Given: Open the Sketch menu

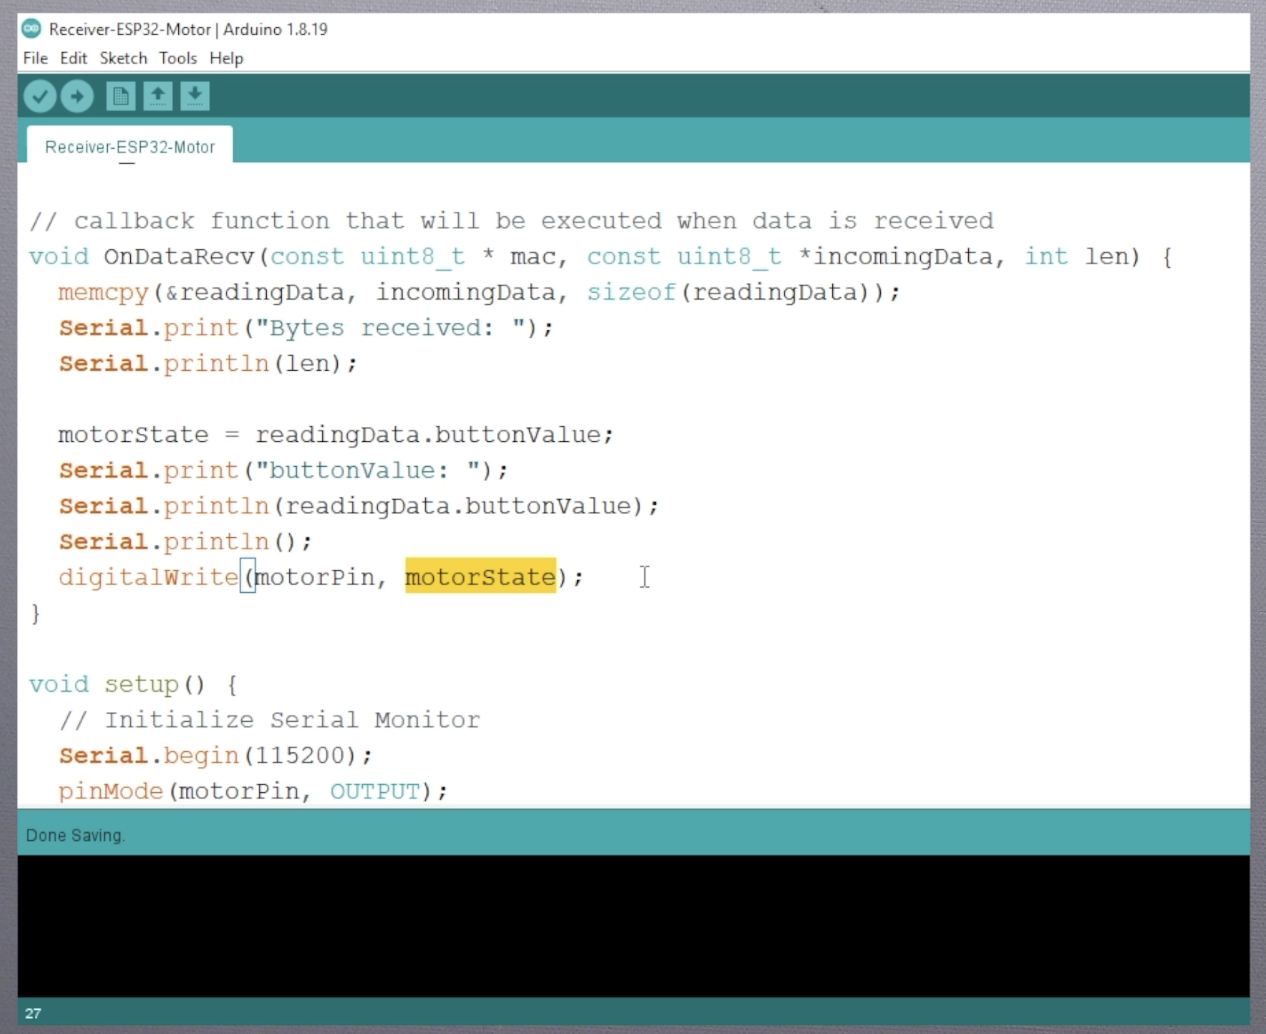Looking at the screenshot, I should click(123, 58).
